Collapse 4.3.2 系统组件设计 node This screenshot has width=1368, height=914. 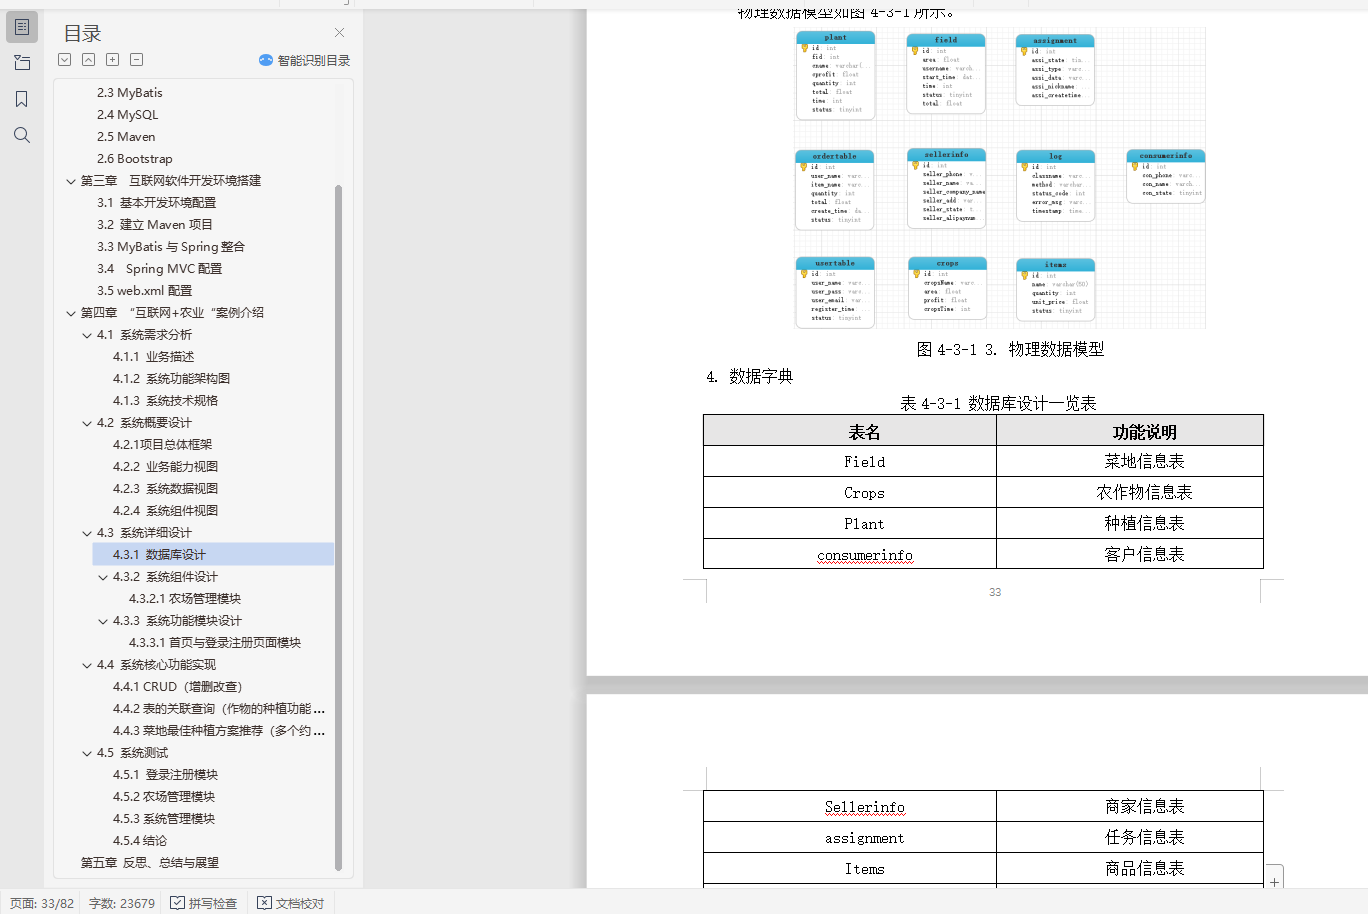tap(103, 577)
